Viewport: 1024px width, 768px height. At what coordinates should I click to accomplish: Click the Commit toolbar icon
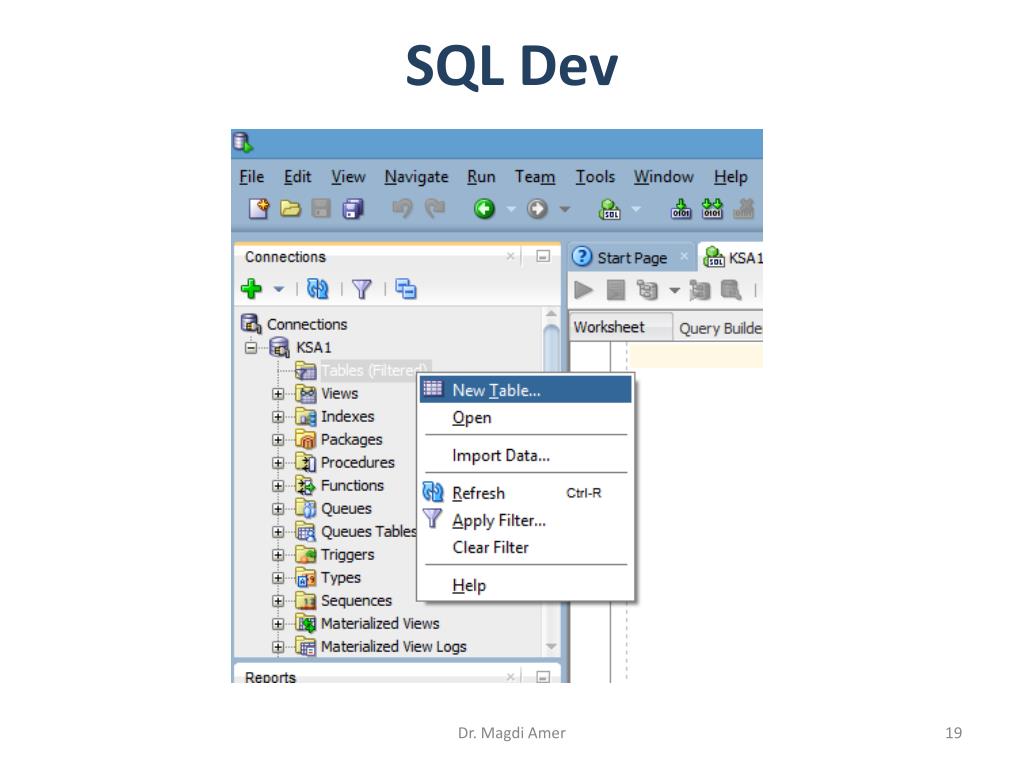pos(681,209)
